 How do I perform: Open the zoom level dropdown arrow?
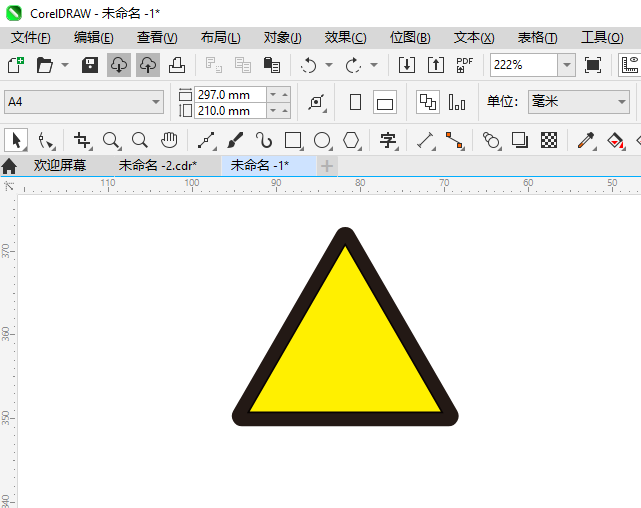[x=567, y=65]
